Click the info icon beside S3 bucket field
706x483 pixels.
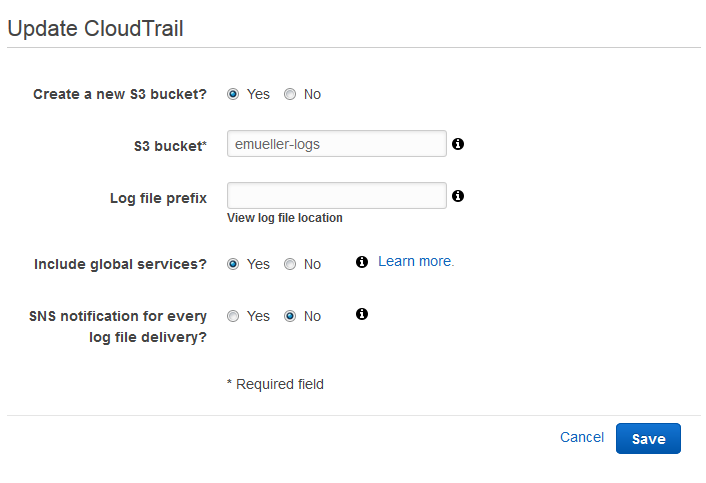pos(458,144)
